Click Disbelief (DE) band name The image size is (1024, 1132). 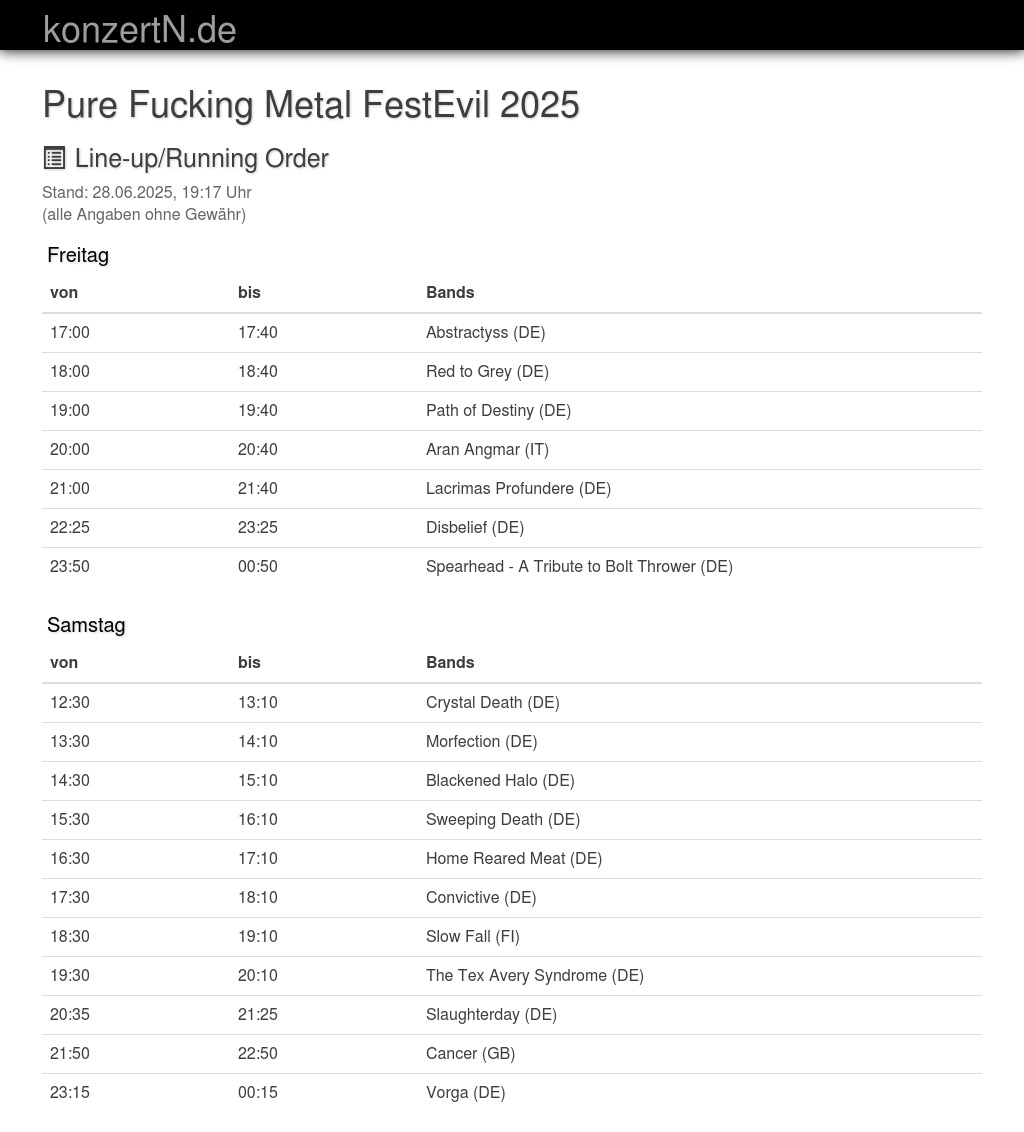coord(475,528)
